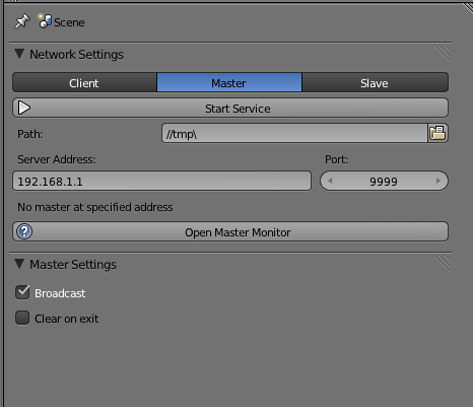This screenshot has height=407, width=473.
Task: Grab the Network Settings panel grip lines
Action: pyautogui.click(x=443, y=53)
